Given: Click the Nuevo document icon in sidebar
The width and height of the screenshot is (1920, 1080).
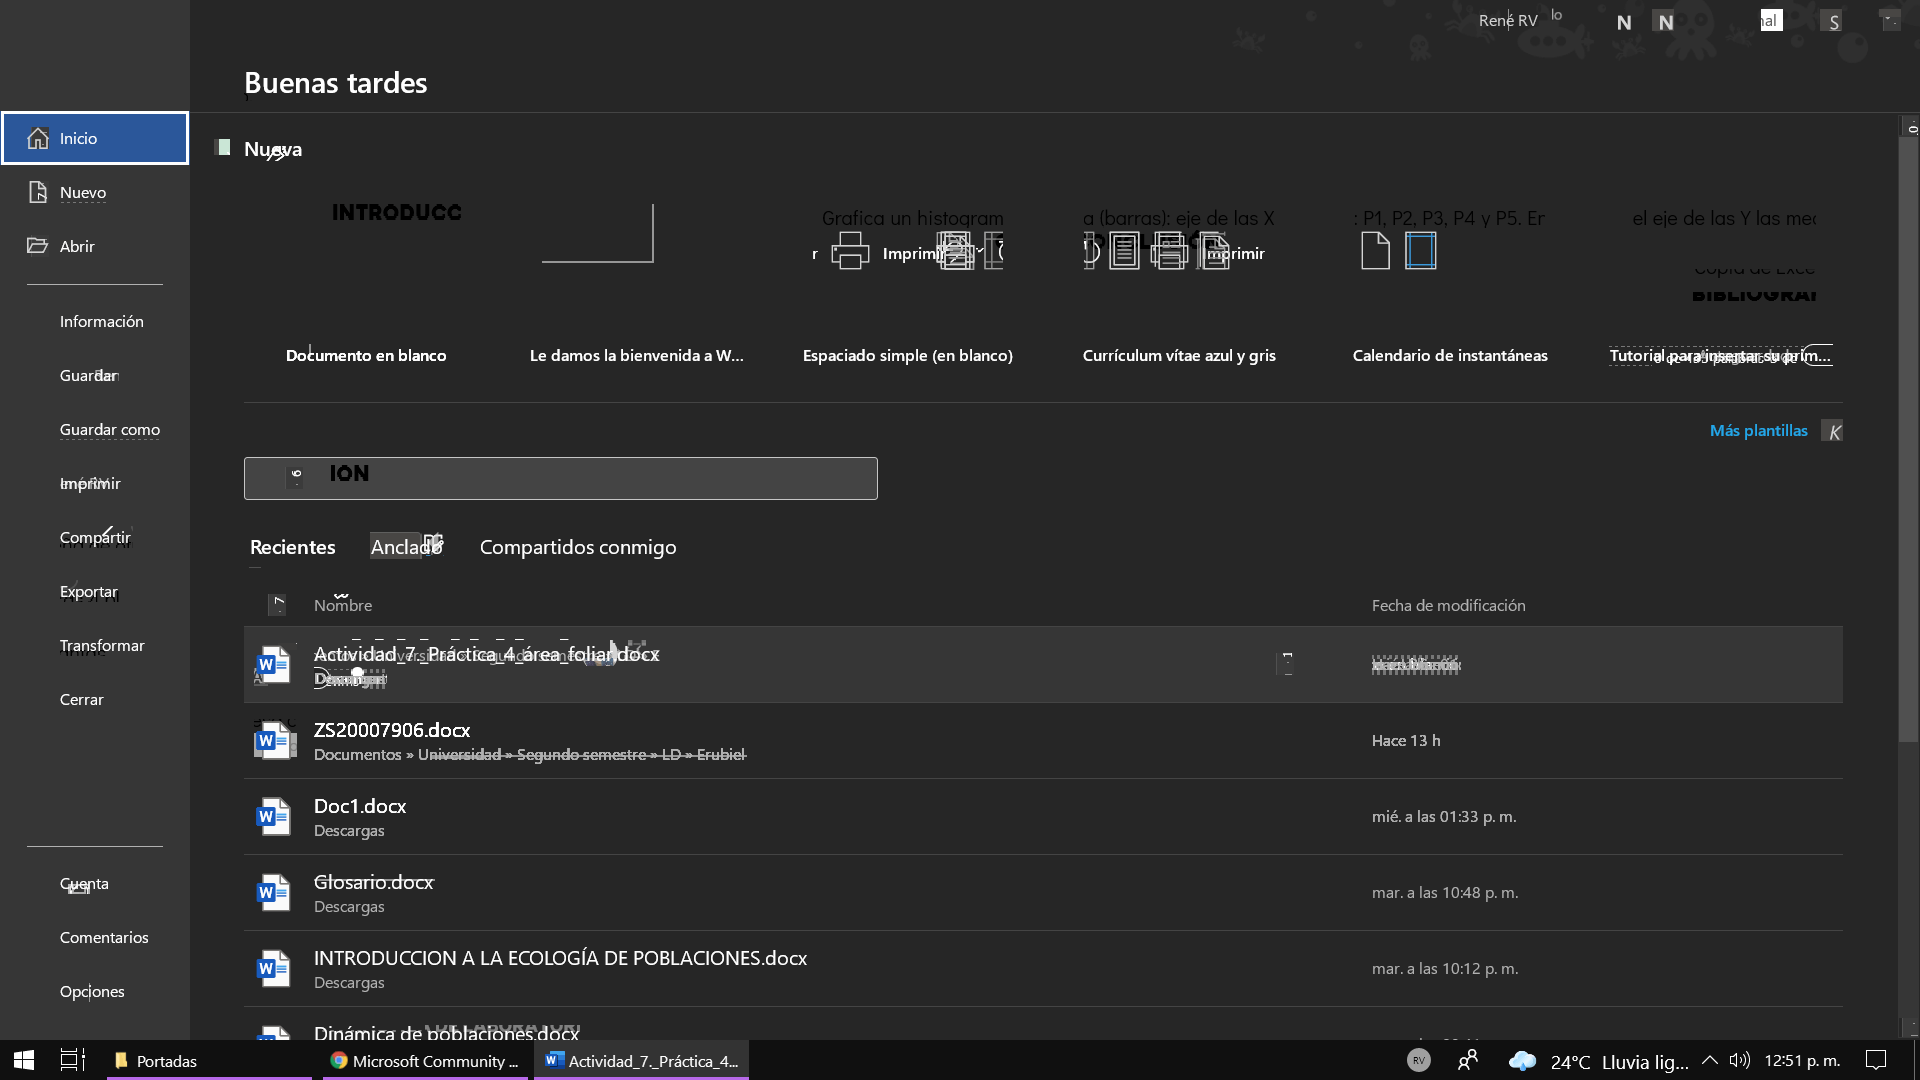Looking at the screenshot, I should 38,192.
